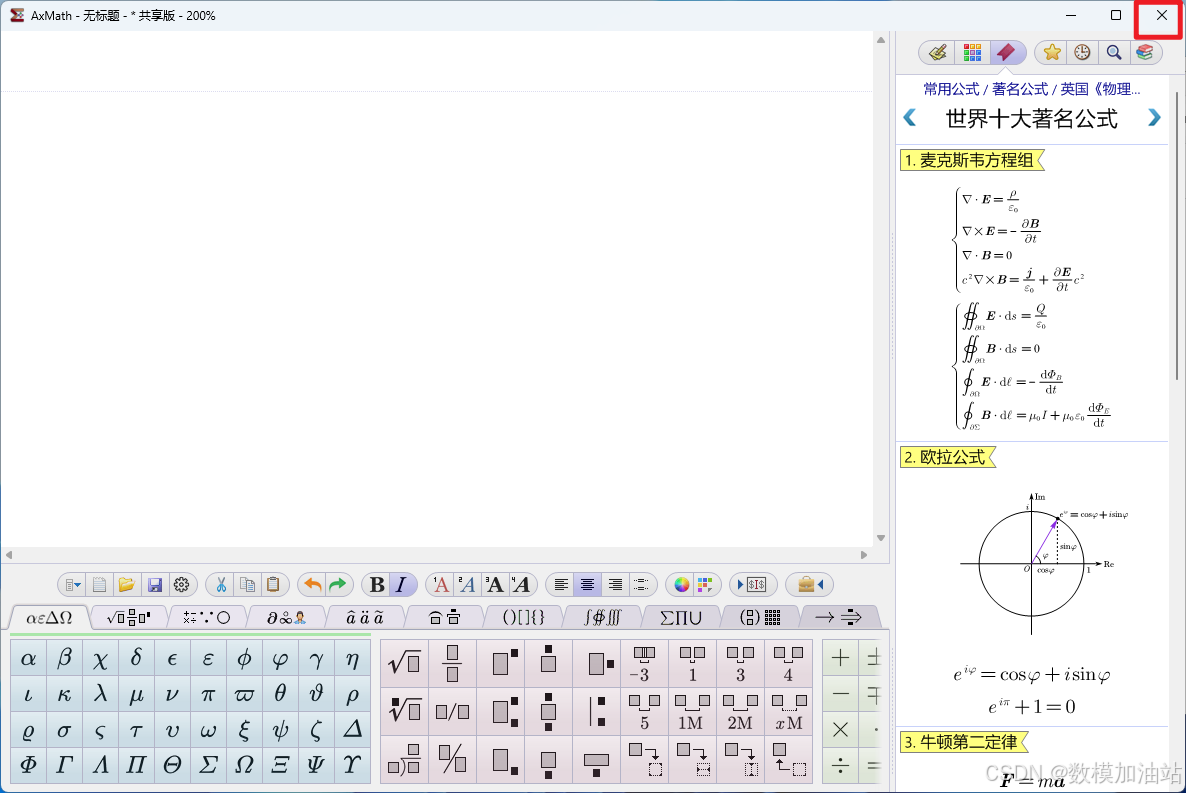Go to next formula page arrow
This screenshot has width=1186, height=793.
click(x=1154, y=118)
